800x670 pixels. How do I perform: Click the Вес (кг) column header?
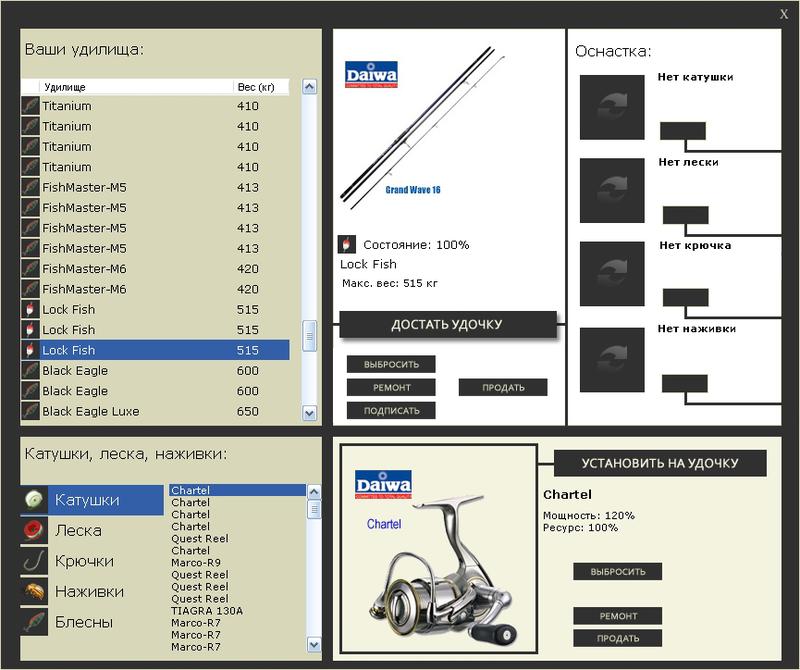(x=261, y=87)
